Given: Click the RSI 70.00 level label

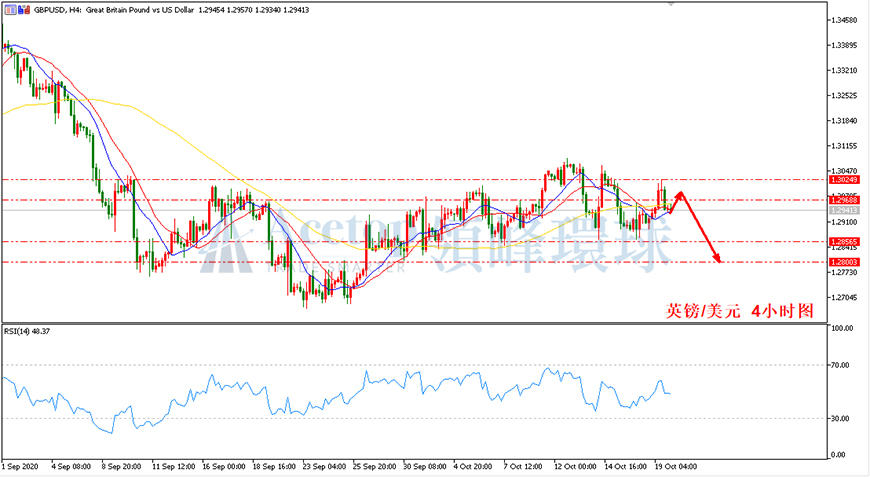Looking at the screenshot, I should (840, 365).
